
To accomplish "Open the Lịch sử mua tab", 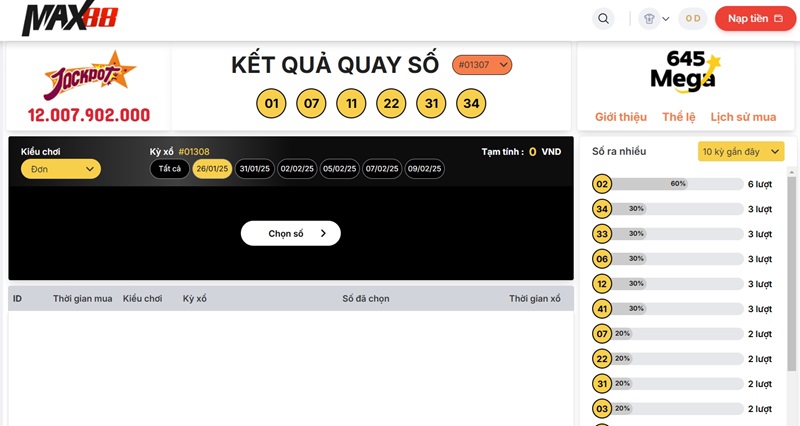I will click(743, 117).
